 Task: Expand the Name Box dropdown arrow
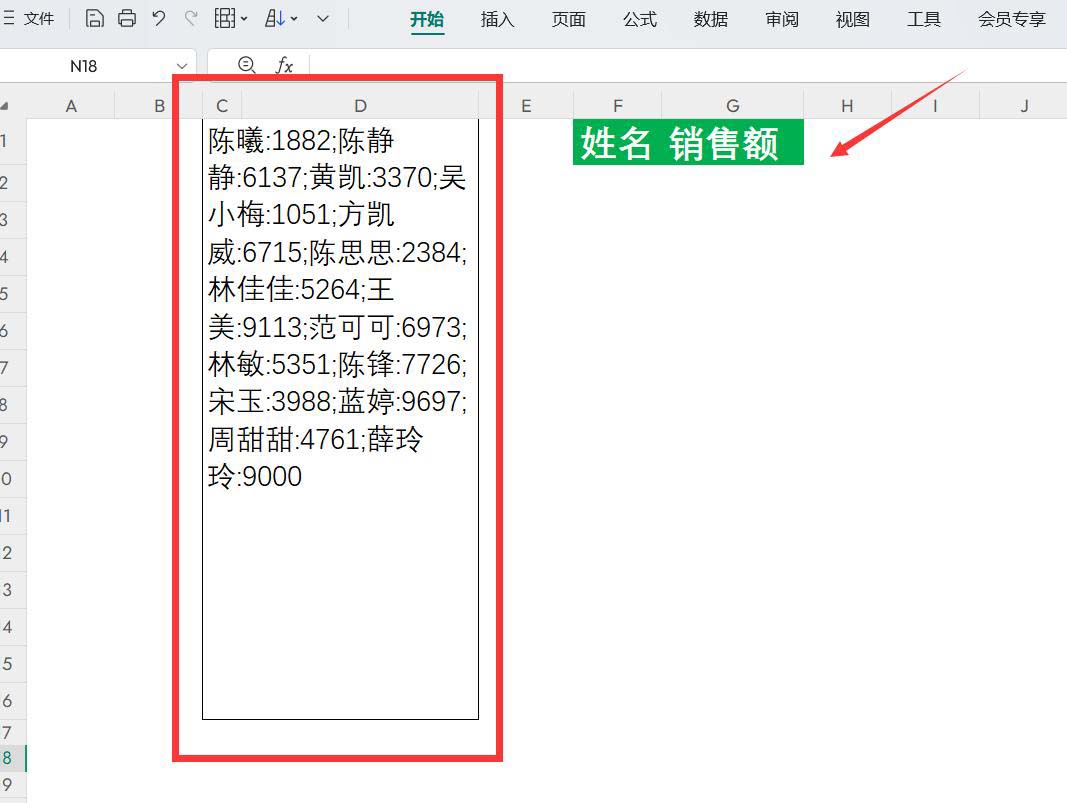pyautogui.click(x=181, y=66)
